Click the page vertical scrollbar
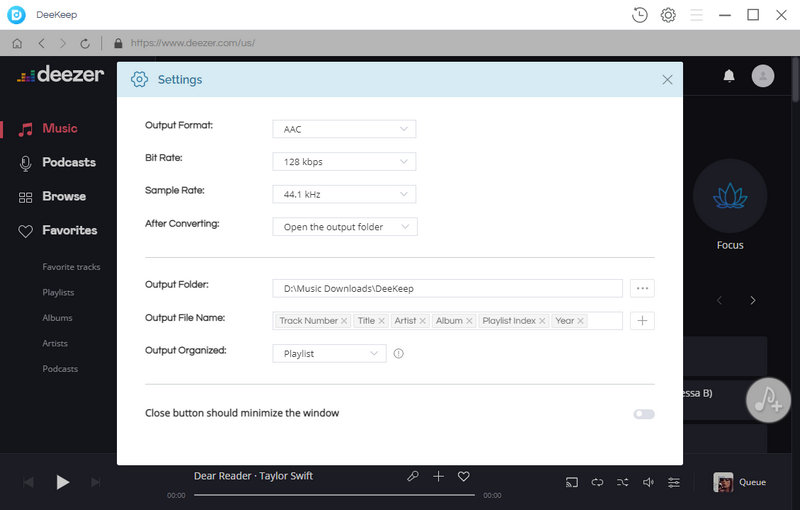This screenshot has height=510, width=800. click(795, 82)
